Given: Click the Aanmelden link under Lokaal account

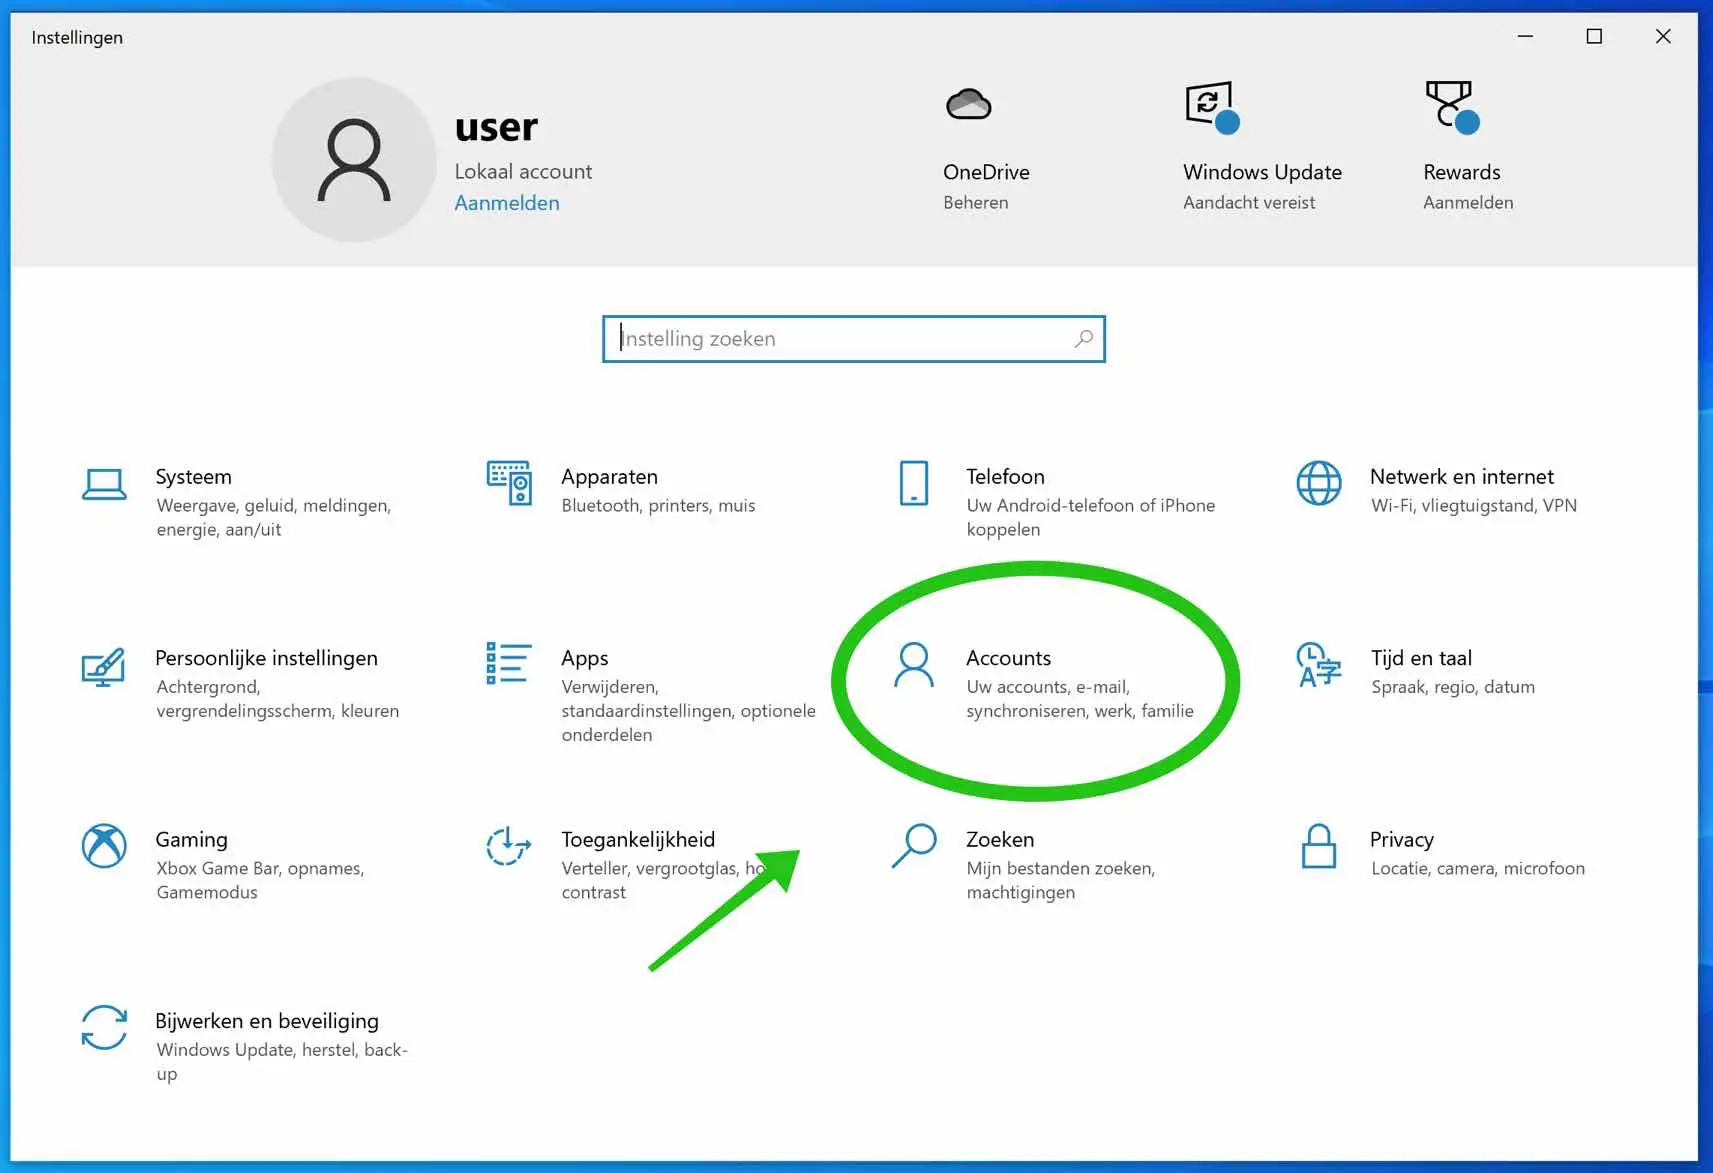Looking at the screenshot, I should click(507, 203).
